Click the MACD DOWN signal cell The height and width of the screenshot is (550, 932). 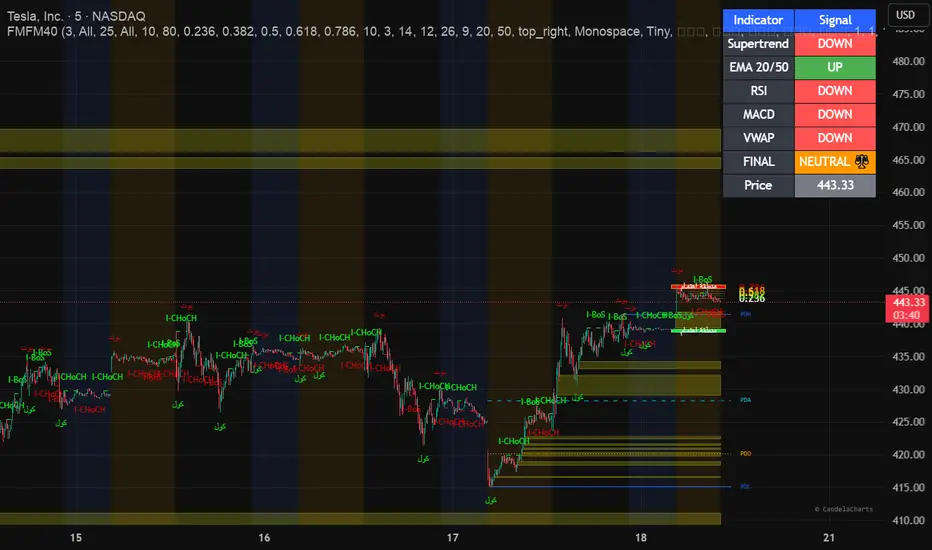tap(835, 114)
